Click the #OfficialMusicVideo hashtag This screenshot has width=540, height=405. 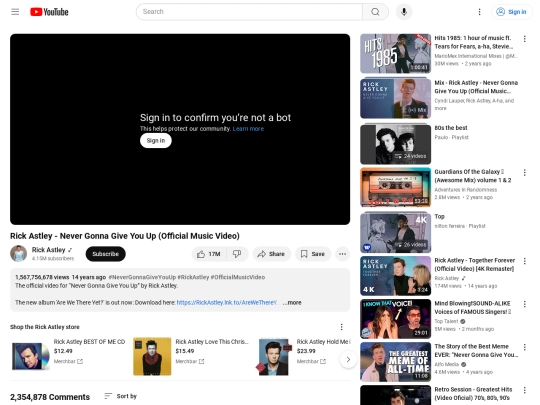point(238,277)
